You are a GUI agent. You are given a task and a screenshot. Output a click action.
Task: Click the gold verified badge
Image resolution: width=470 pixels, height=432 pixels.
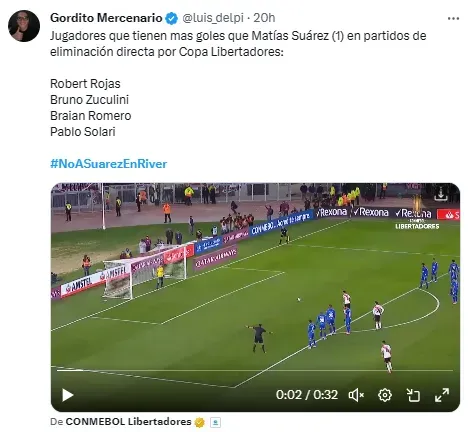[200, 422]
